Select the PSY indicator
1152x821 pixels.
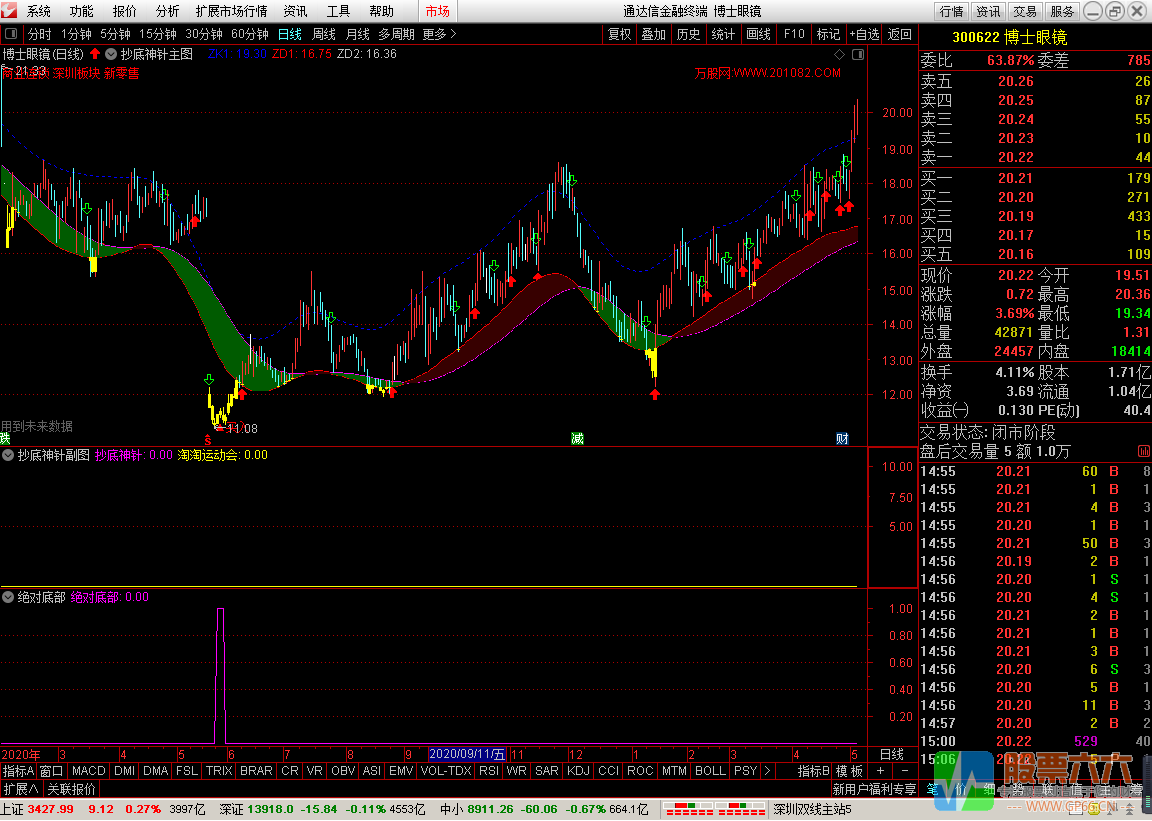746,771
